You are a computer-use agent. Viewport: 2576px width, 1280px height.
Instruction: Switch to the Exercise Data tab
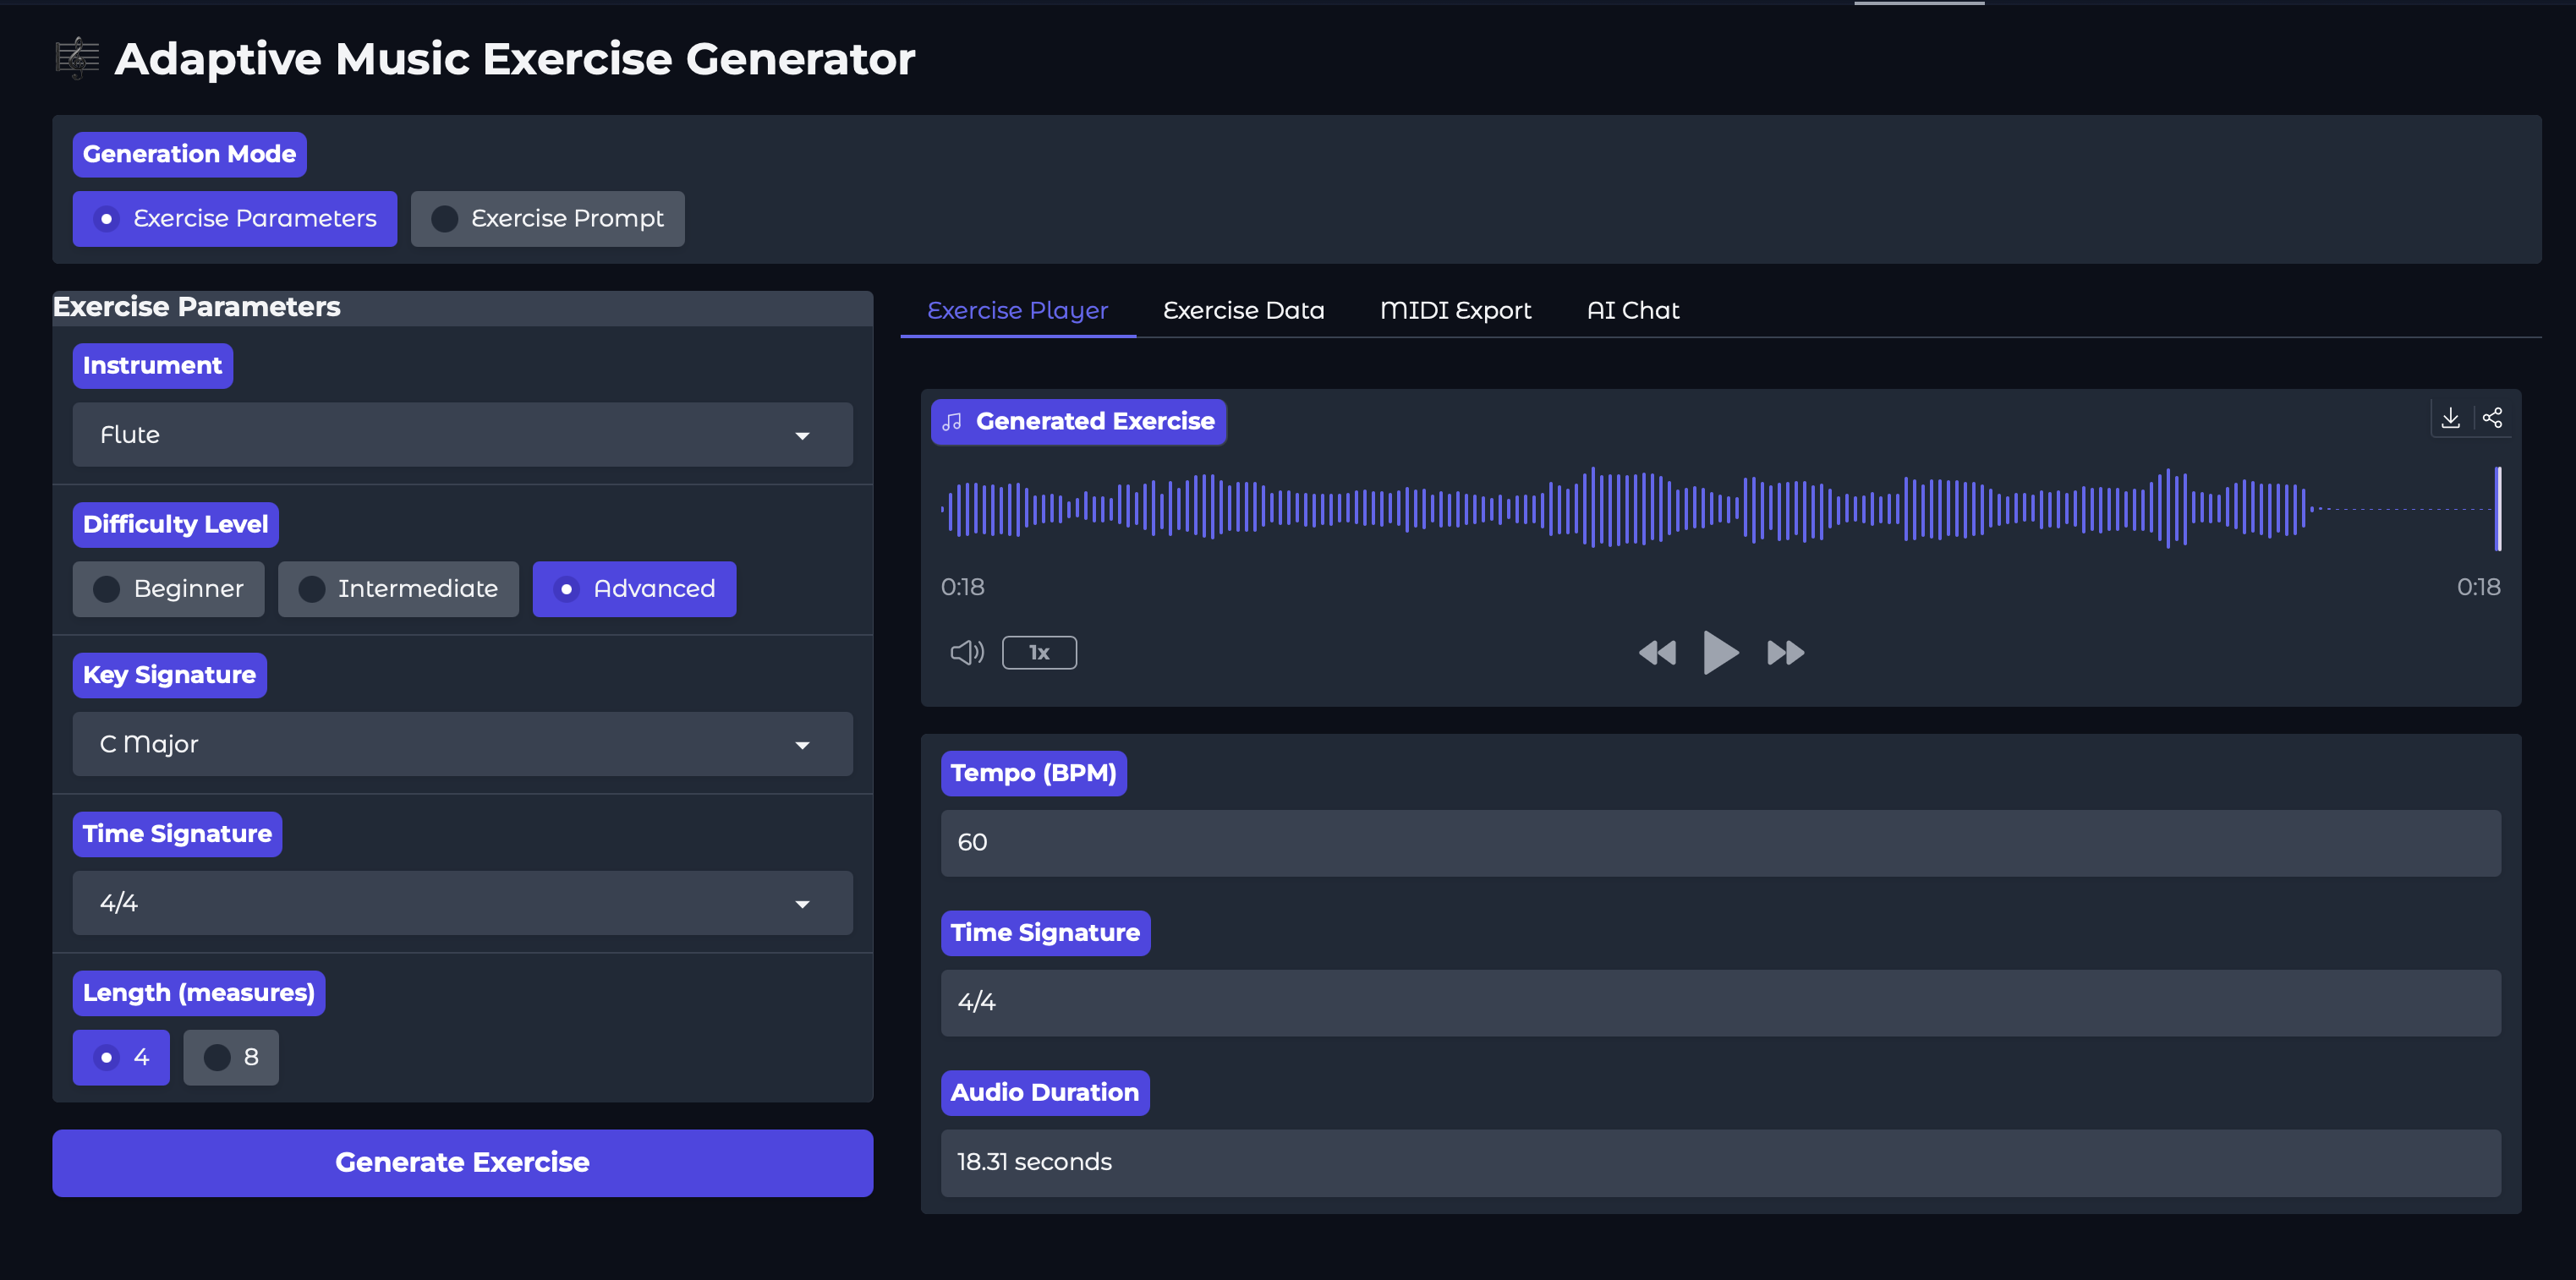click(x=1243, y=310)
